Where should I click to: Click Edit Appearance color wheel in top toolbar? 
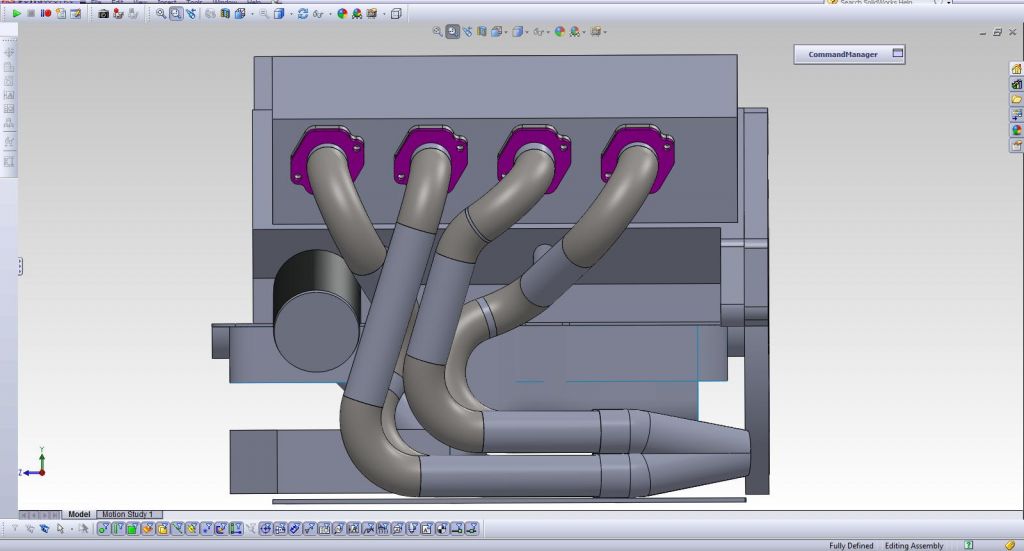(x=342, y=14)
